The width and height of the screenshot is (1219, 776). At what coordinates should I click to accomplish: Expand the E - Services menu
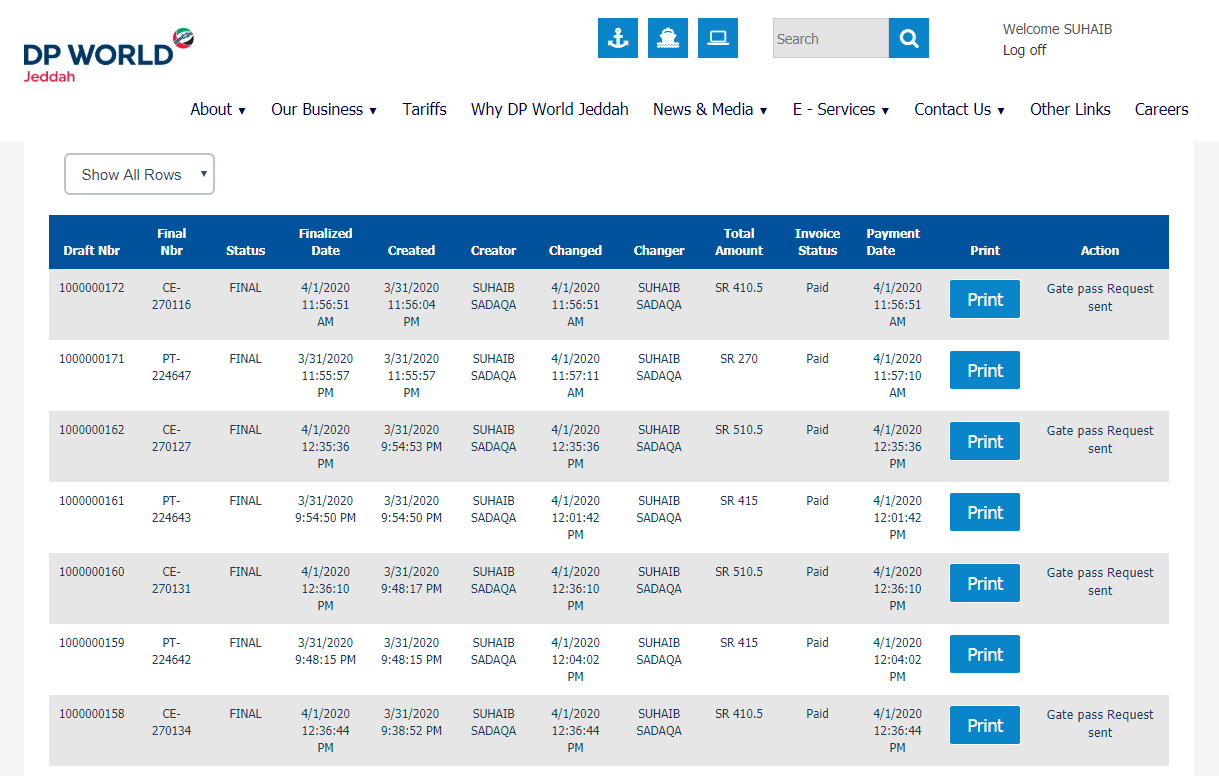click(840, 110)
